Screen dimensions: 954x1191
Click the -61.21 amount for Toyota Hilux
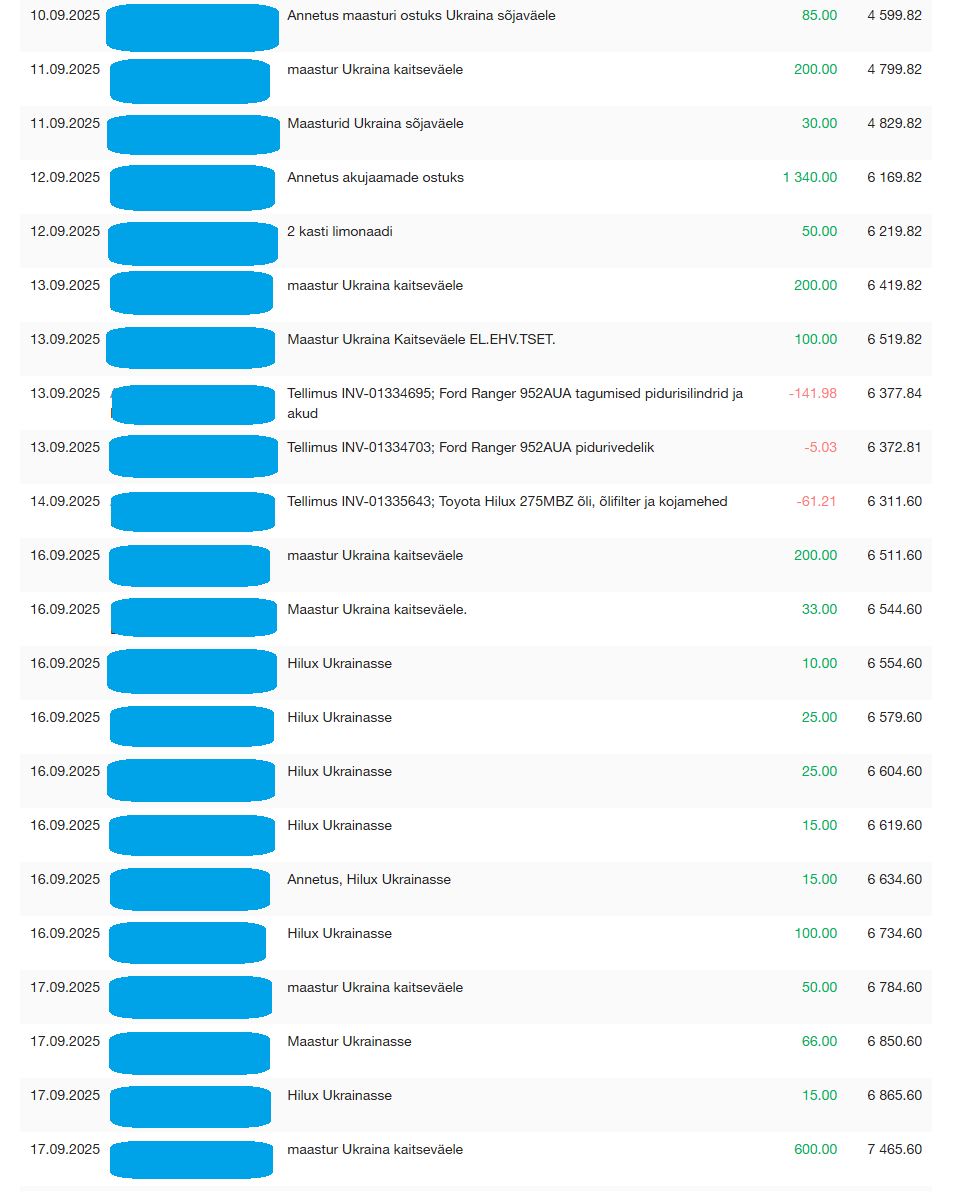coord(816,501)
